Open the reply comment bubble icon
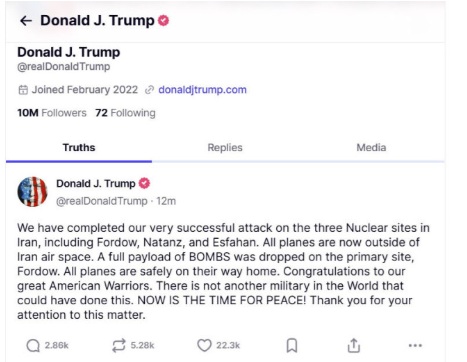Viewport: 467px width, 362px height. pyautogui.click(x=33, y=345)
